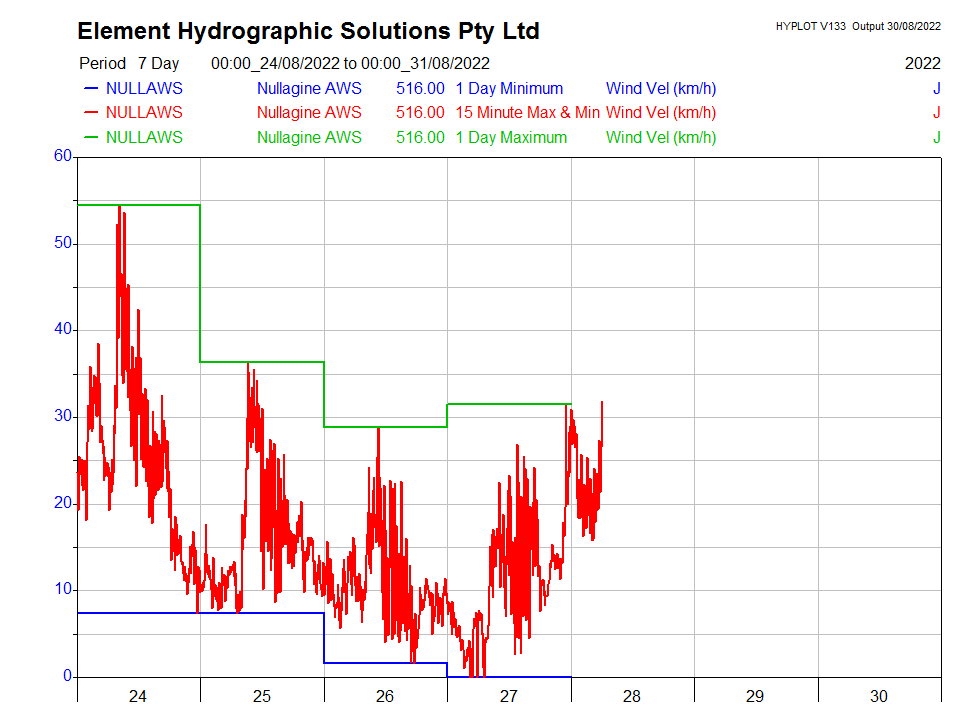Select day 30 on the x-axis

pyautogui.click(x=878, y=696)
